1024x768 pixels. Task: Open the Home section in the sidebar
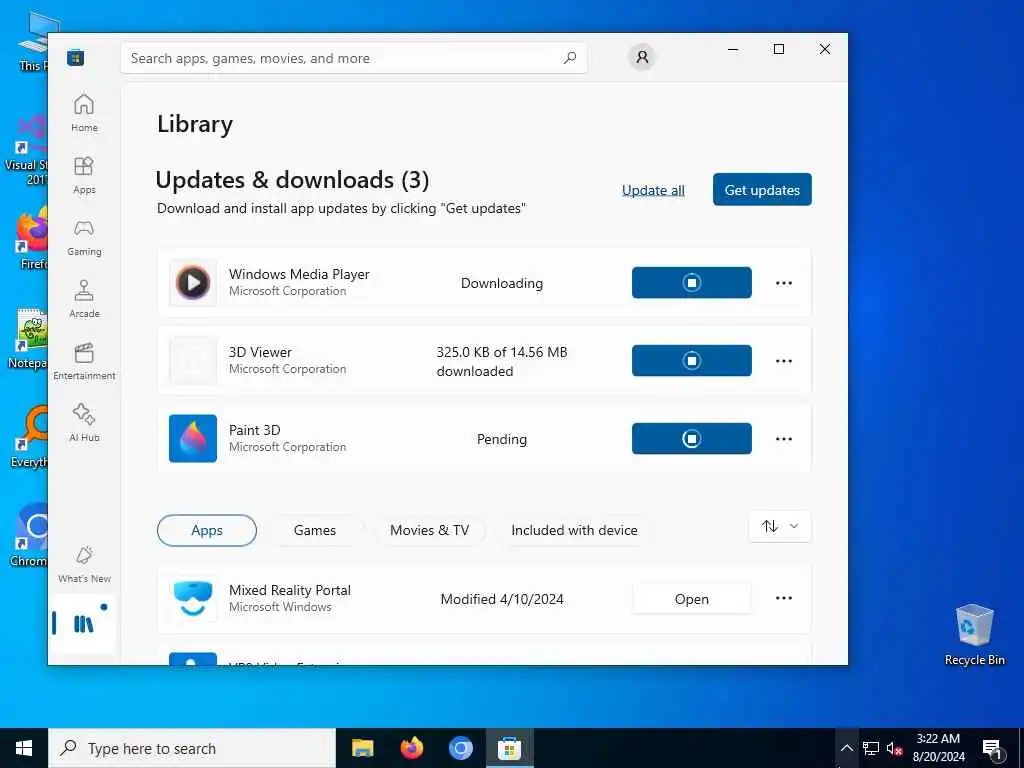click(x=84, y=113)
